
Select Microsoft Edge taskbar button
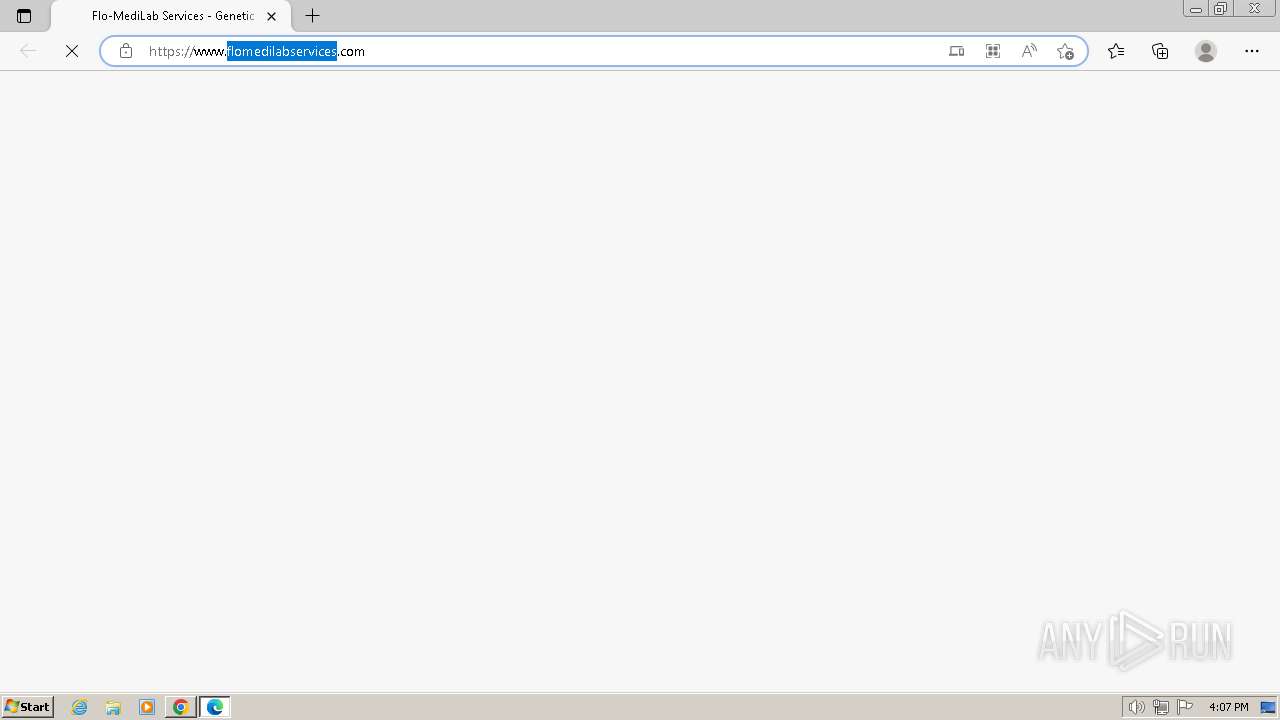tap(215, 707)
